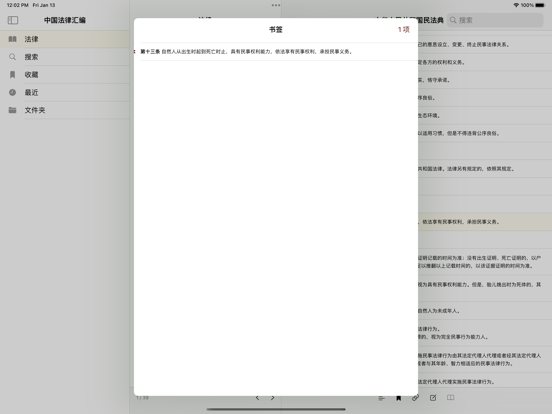
Task: Click the battery status icon
Action: (540, 5)
